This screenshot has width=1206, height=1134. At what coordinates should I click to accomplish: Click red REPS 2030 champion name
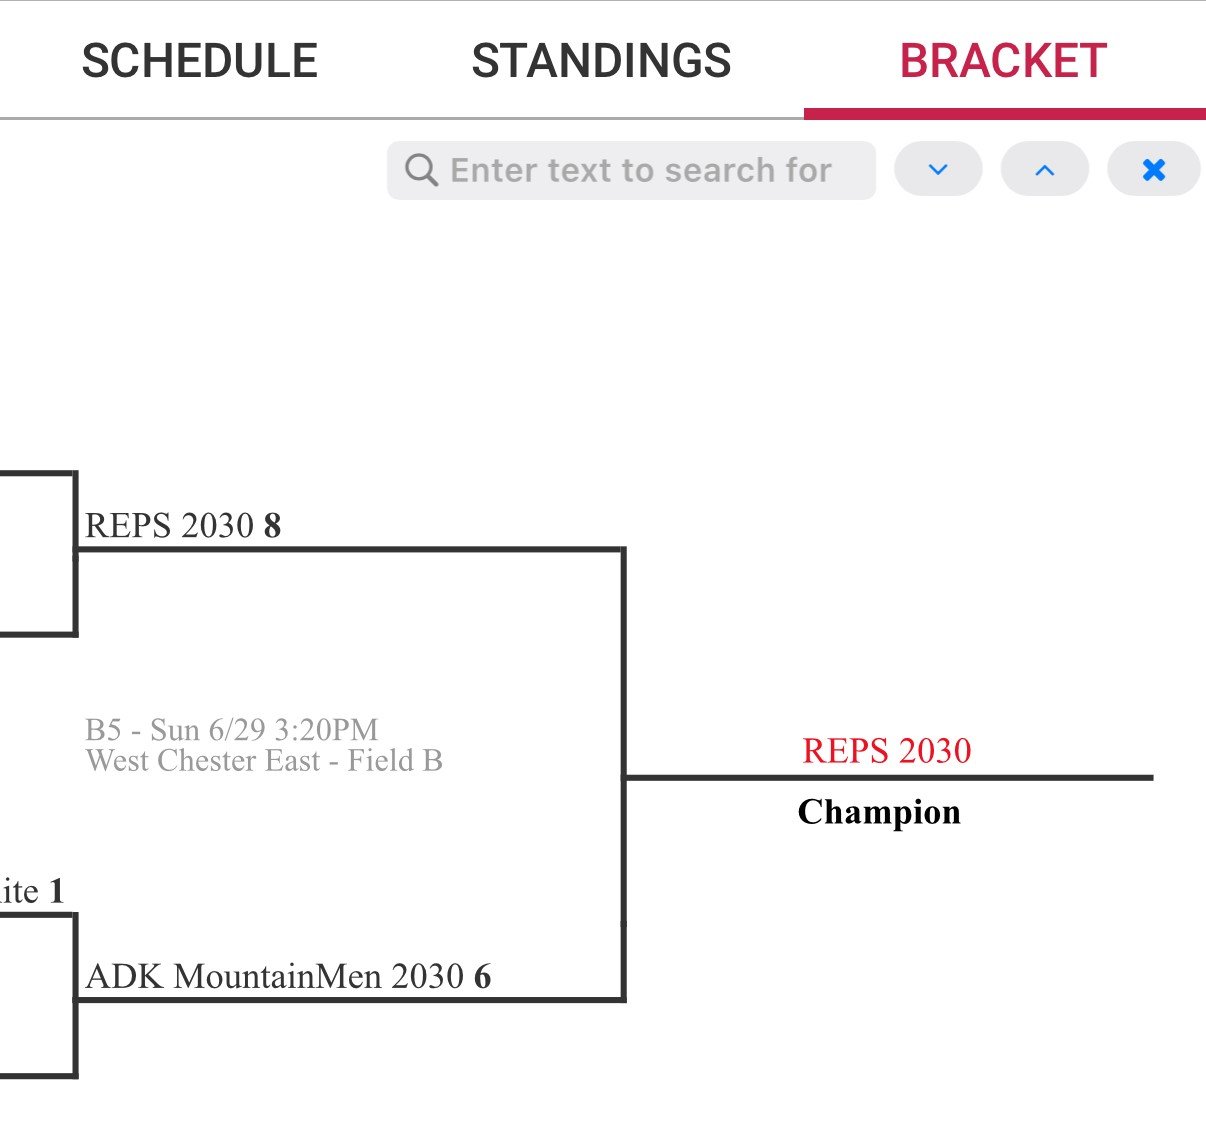886,751
